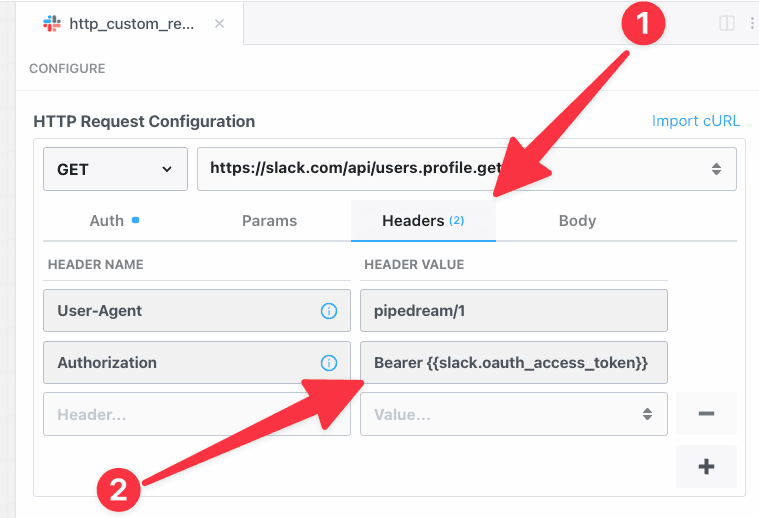Switch to the Body tab

click(x=577, y=221)
